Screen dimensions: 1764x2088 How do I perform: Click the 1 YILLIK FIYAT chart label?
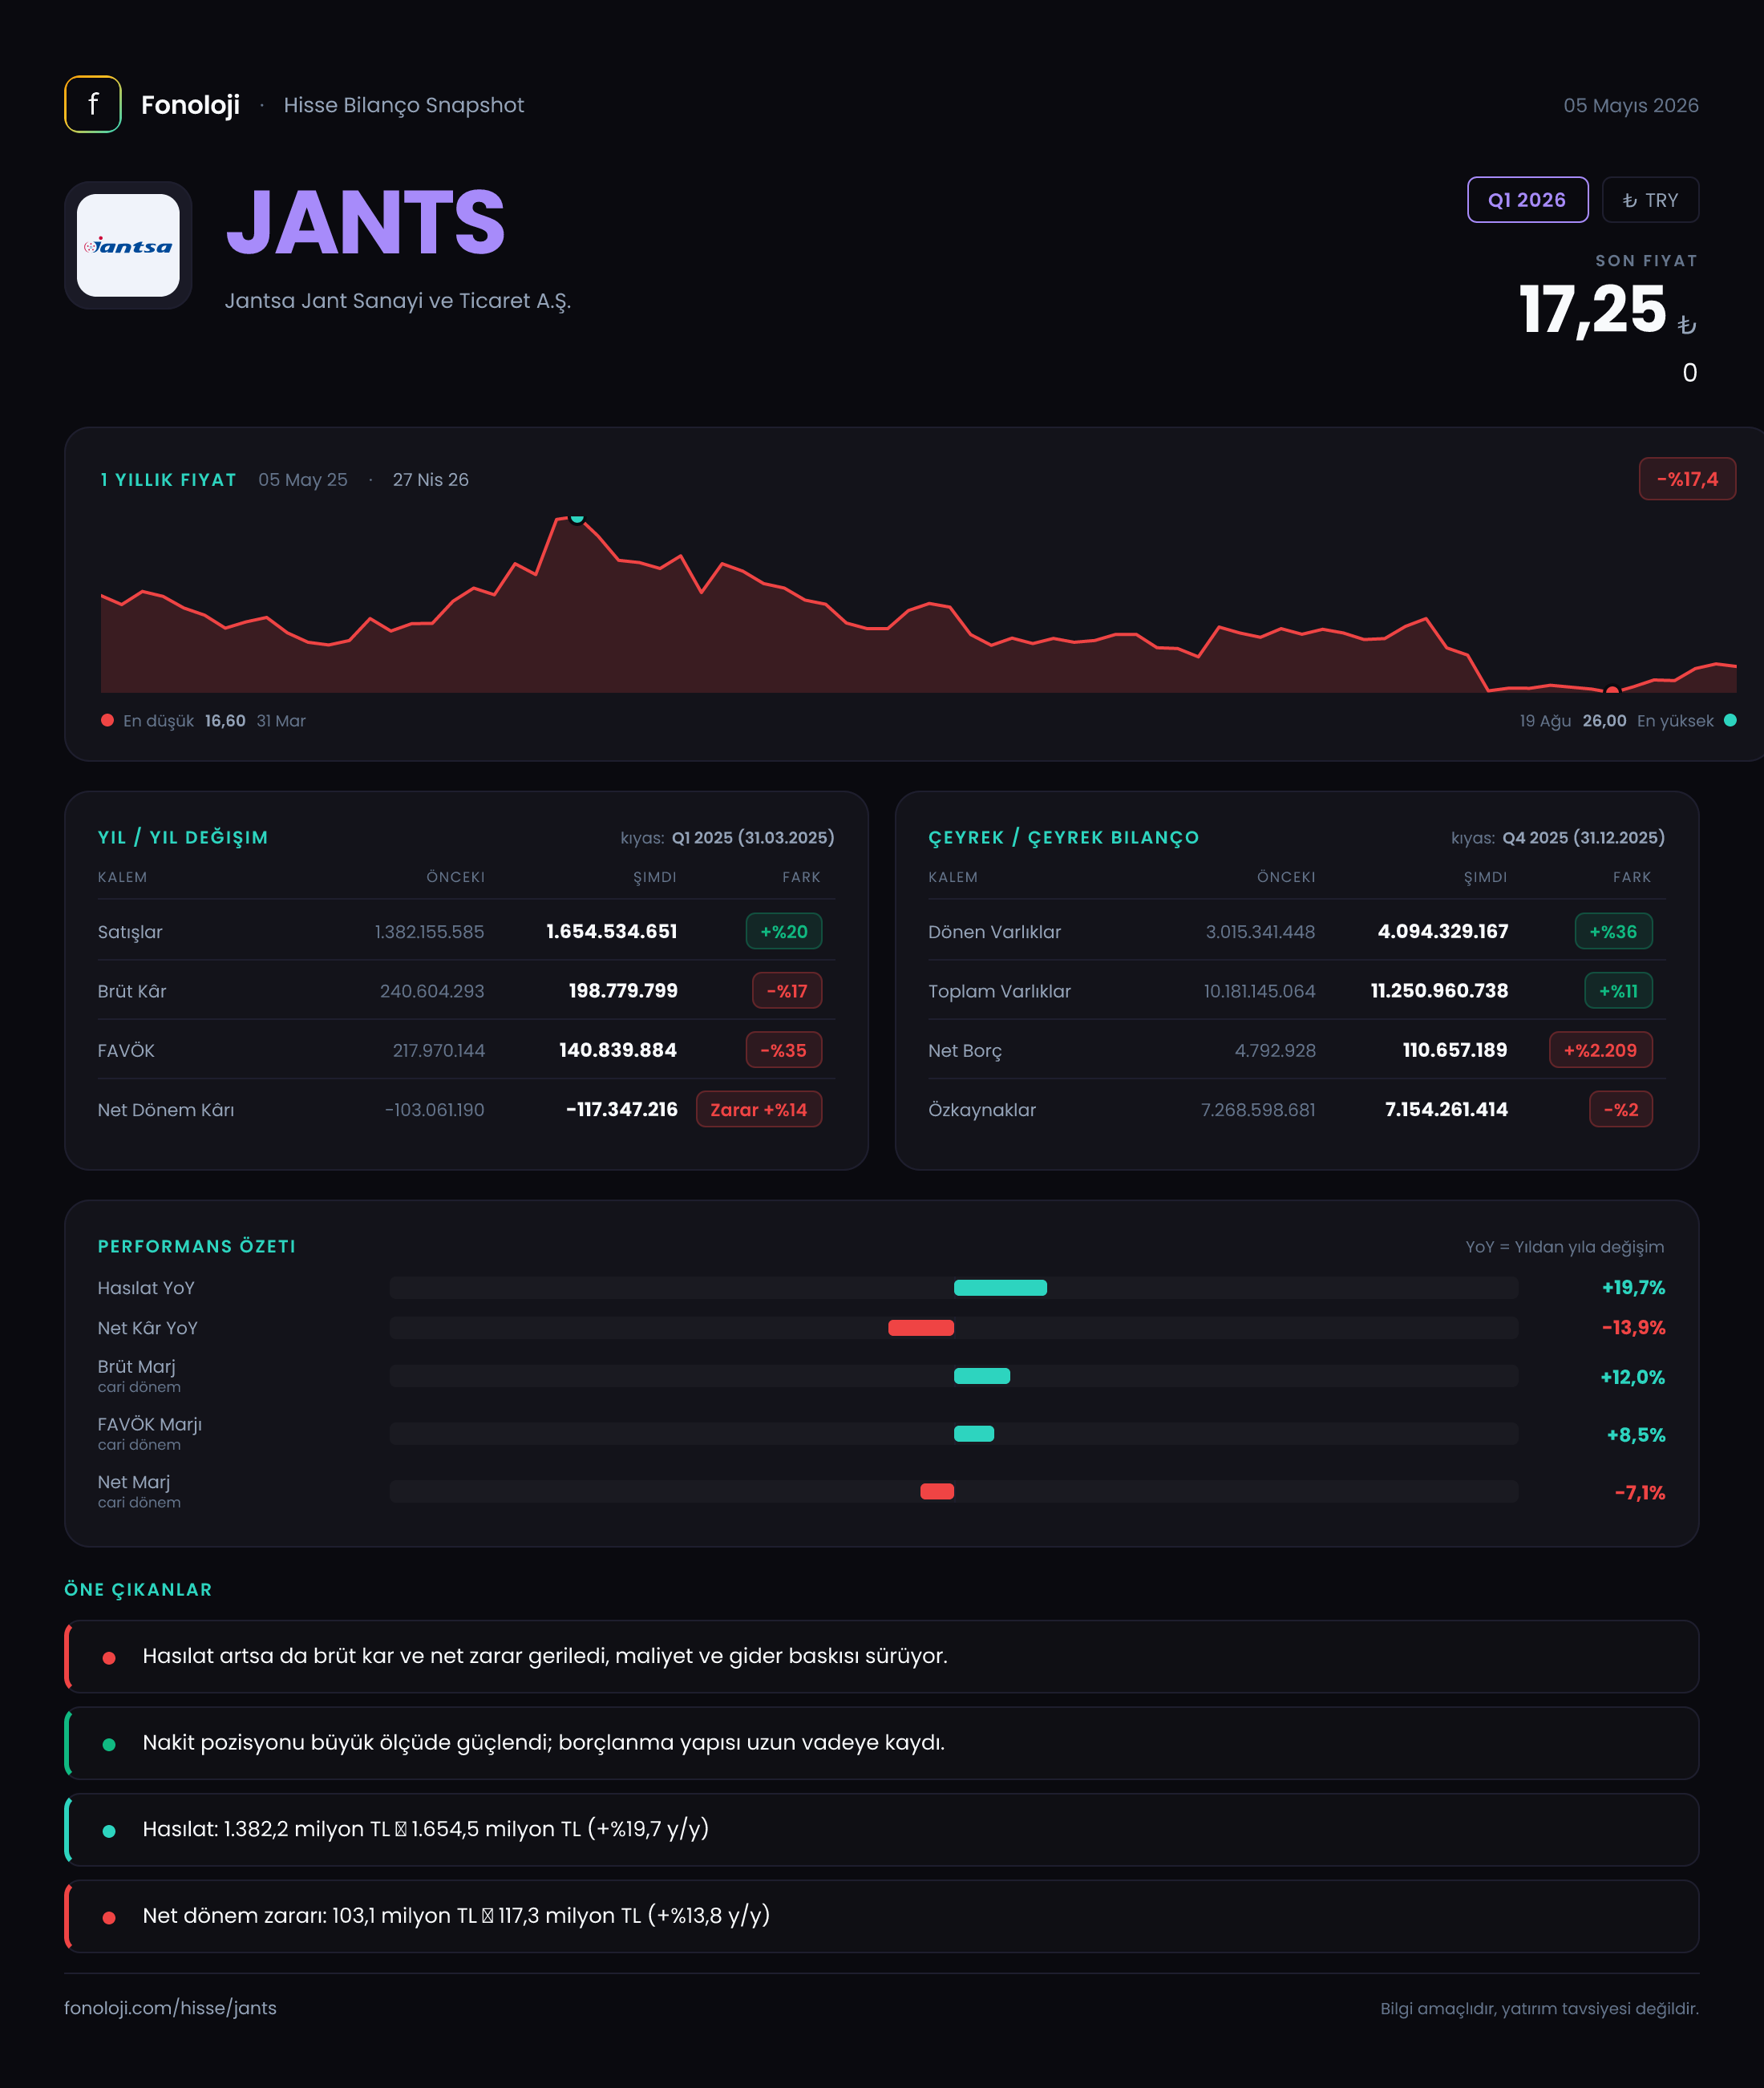click(168, 479)
